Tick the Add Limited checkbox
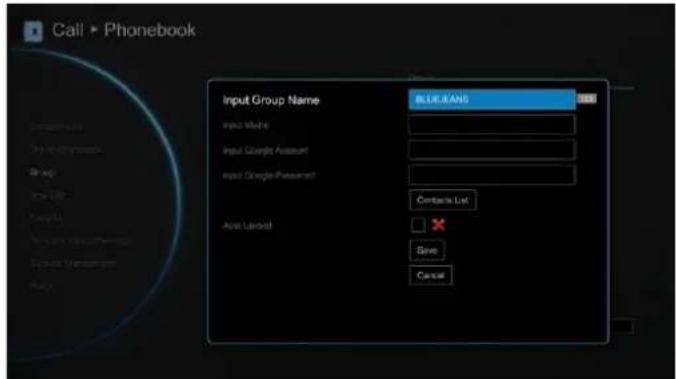Image resolution: width=676 pixels, height=379 pixels. 418,225
